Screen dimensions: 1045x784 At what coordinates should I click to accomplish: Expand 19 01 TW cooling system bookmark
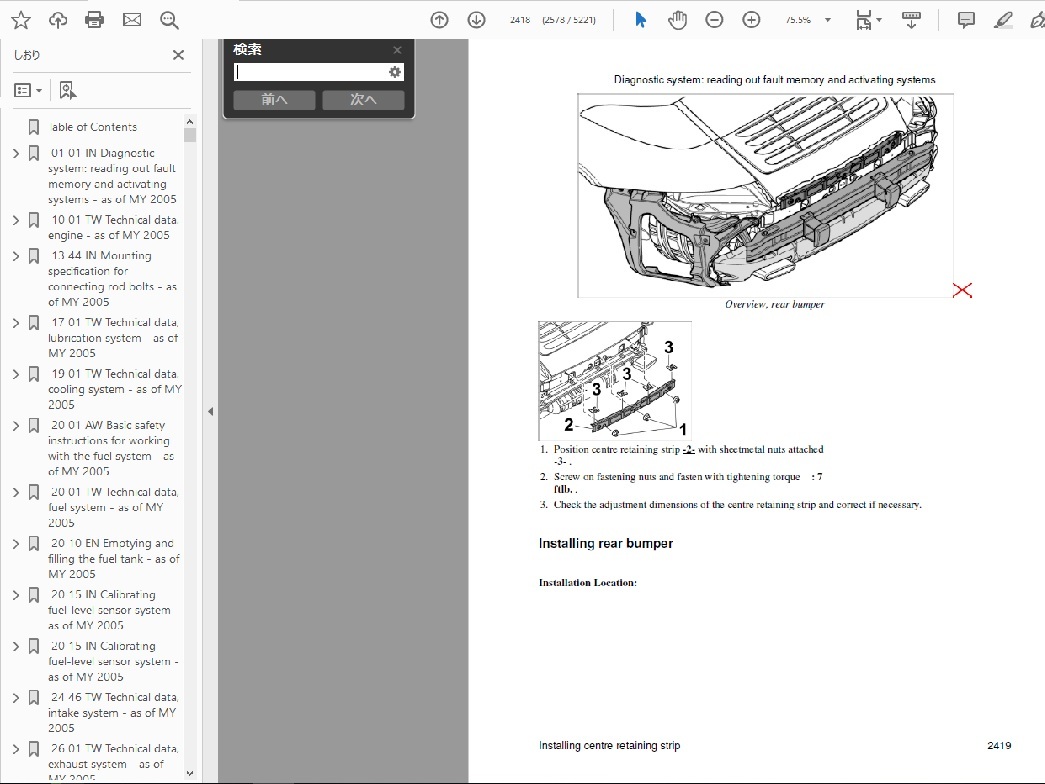point(16,374)
